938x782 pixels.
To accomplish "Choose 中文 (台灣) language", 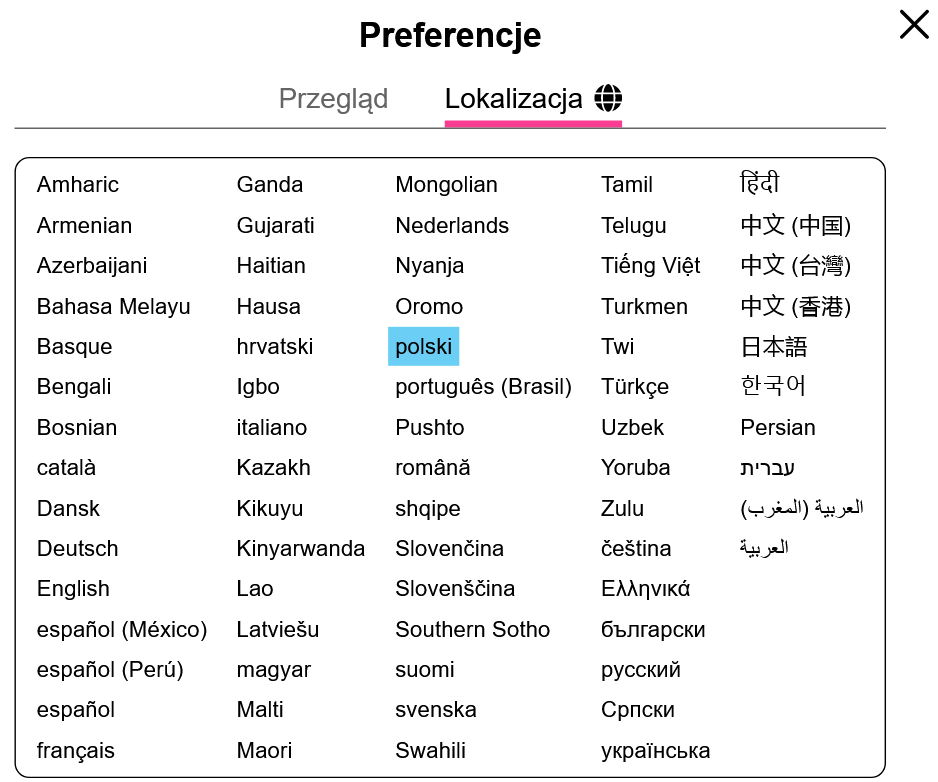I will tap(796, 266).
